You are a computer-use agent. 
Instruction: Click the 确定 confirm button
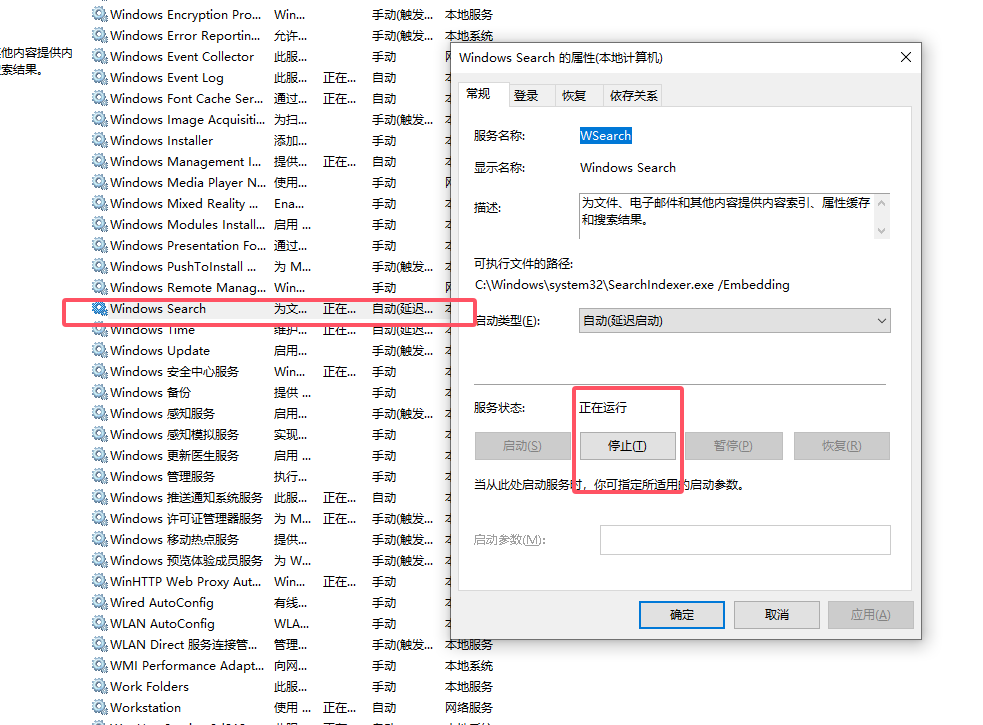point(681,615)
